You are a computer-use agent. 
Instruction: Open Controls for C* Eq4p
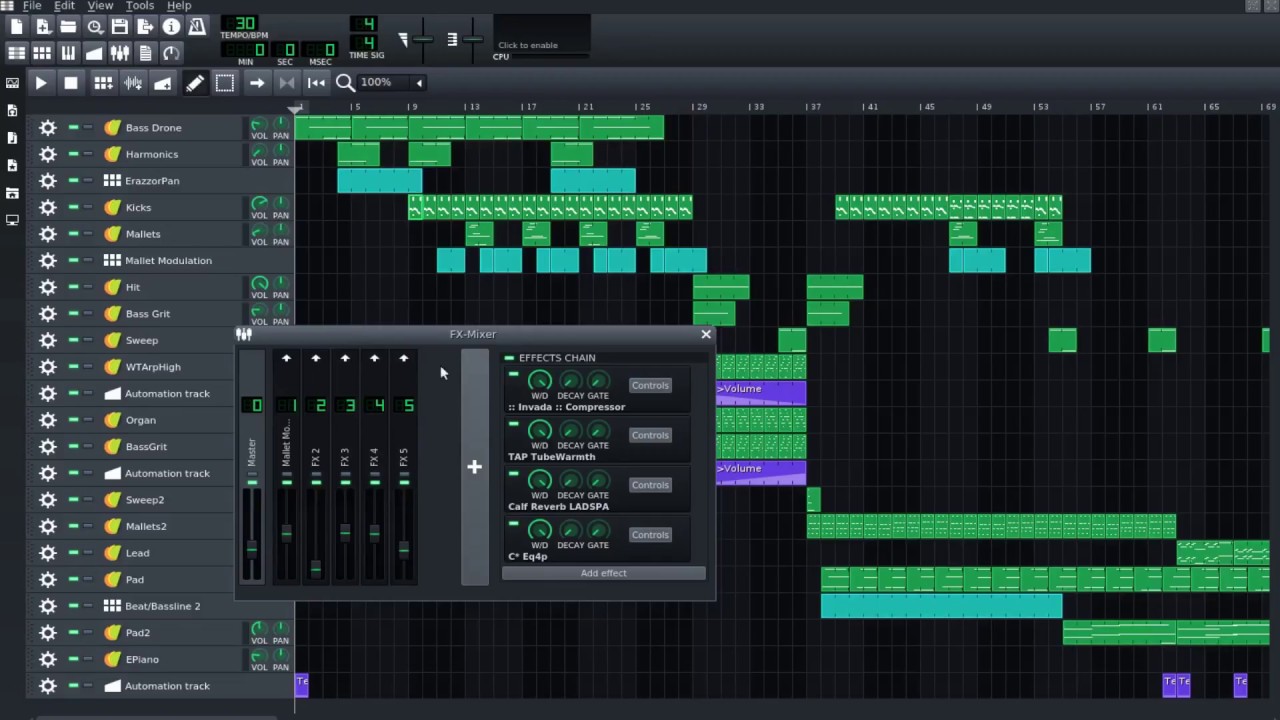650,535
